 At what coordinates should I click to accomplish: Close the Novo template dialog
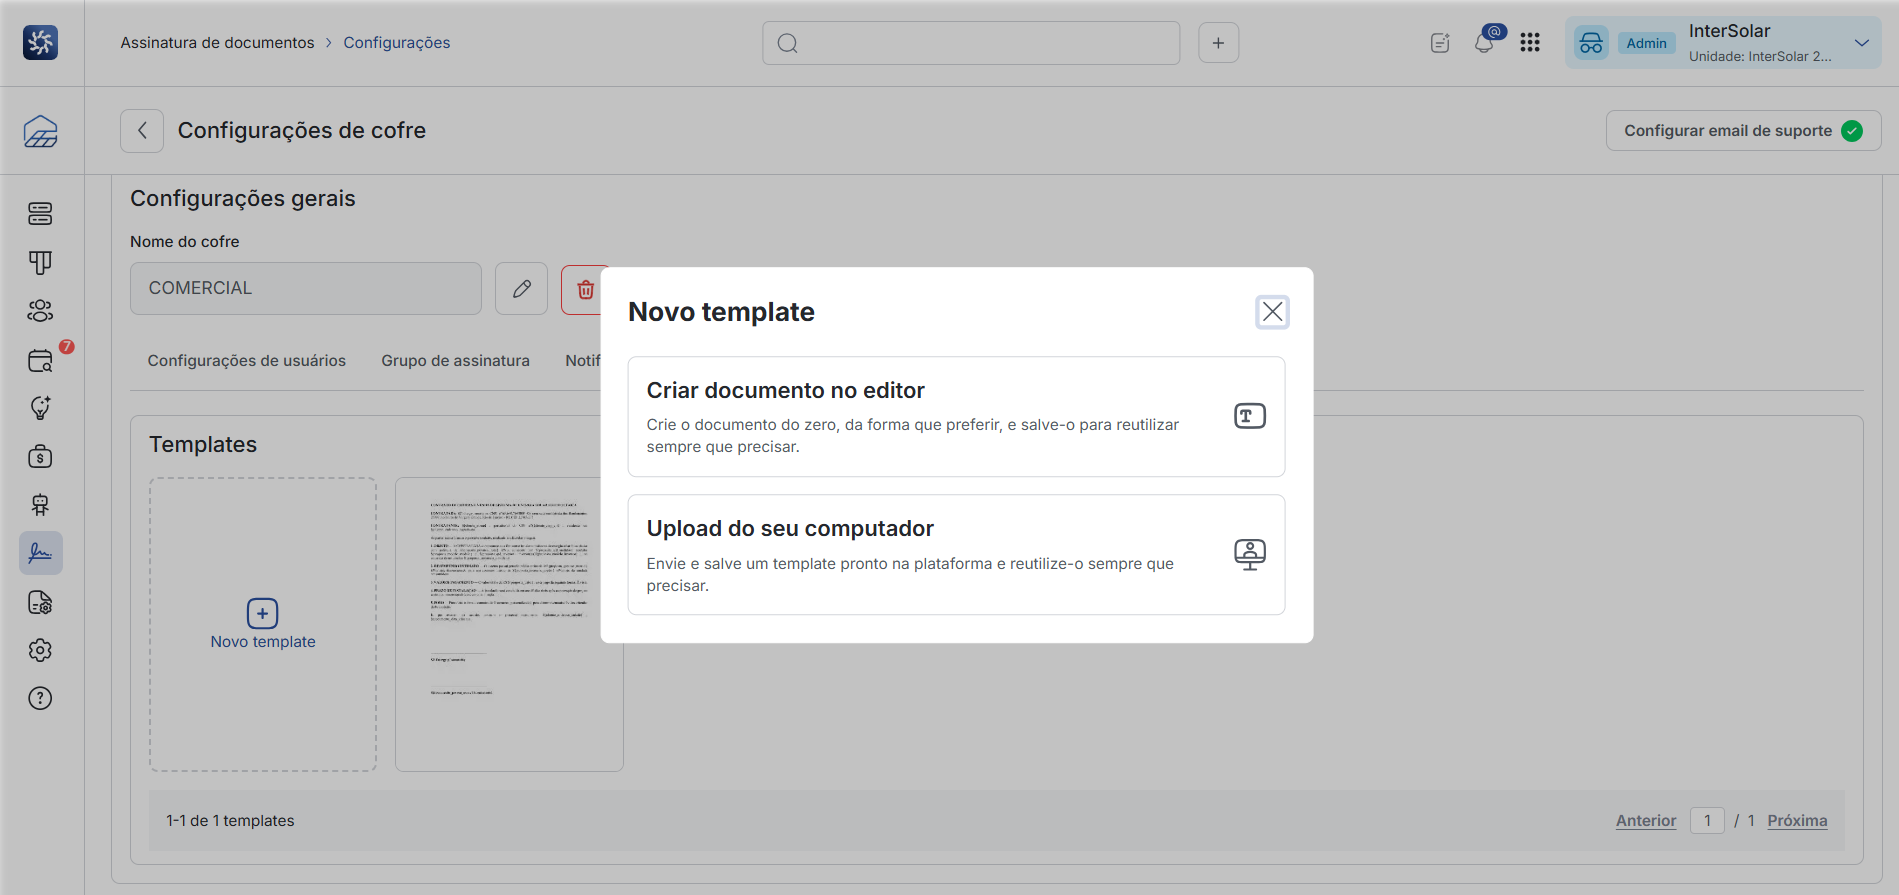click(1272, 312)
